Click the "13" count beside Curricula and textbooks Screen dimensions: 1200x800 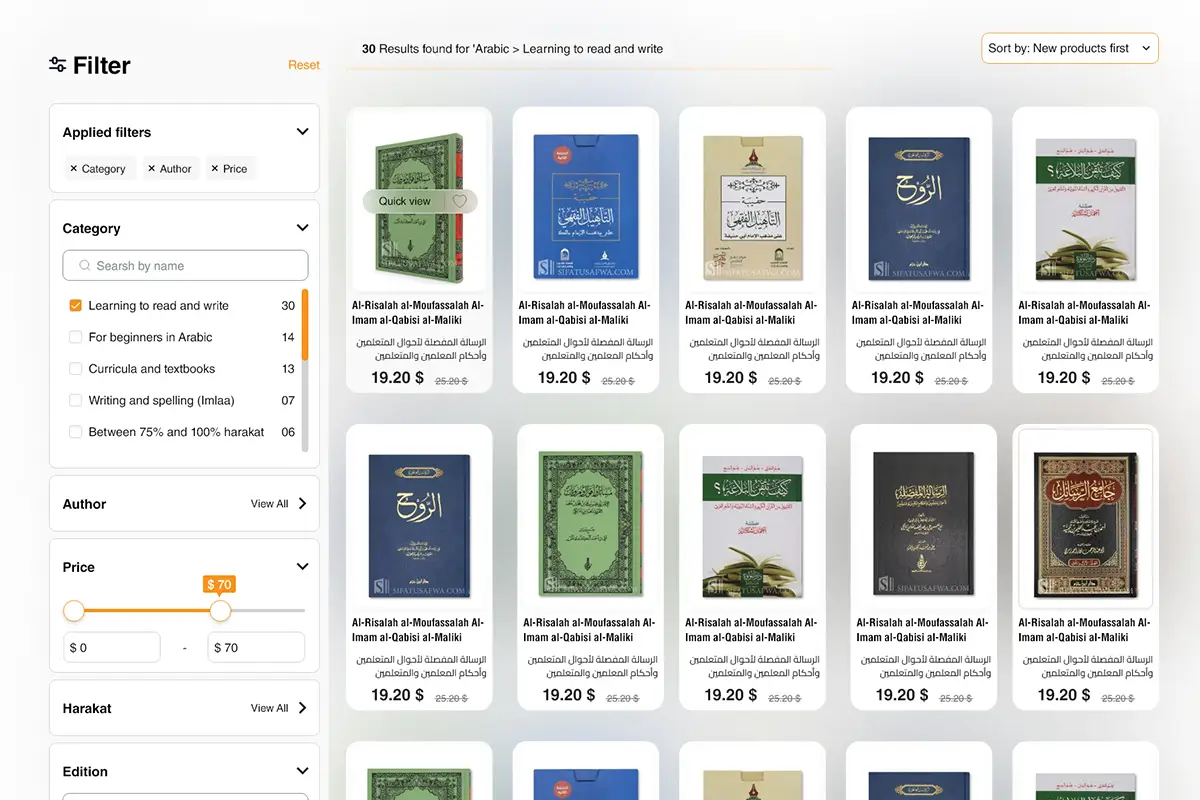[x=288, y=369]
